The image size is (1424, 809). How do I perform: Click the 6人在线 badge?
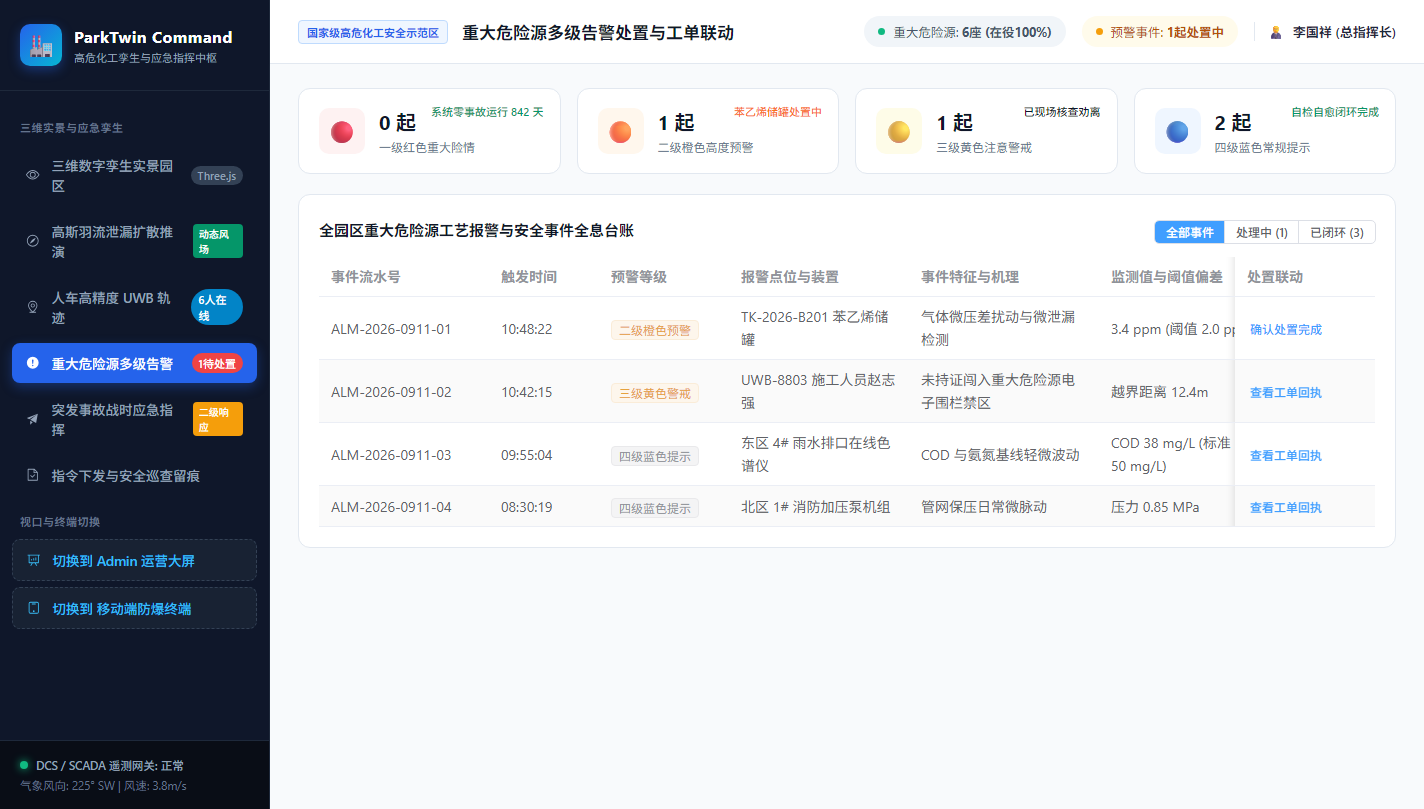pyautogui.click(x=217, y=307)
